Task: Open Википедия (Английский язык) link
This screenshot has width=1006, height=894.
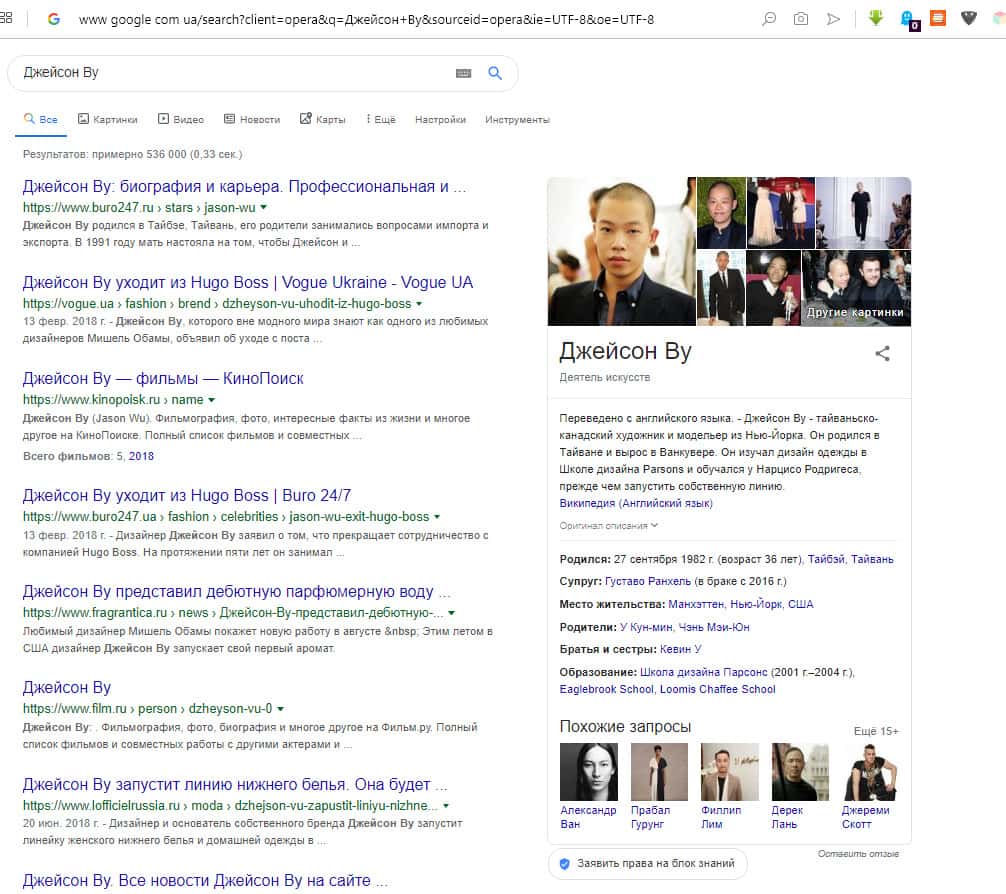Action: (x=636, y=504)
